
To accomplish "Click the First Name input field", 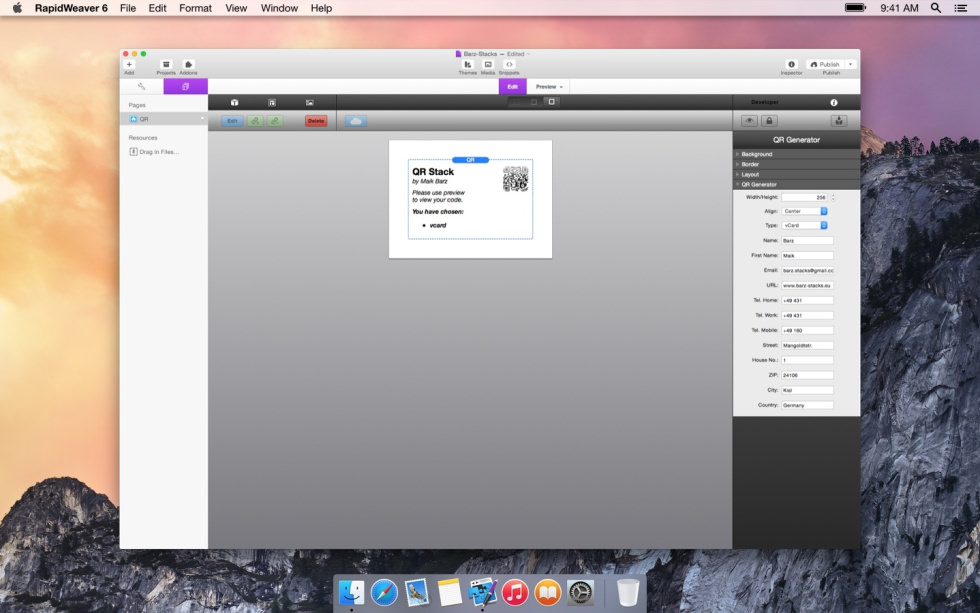I will coord(807,255).
